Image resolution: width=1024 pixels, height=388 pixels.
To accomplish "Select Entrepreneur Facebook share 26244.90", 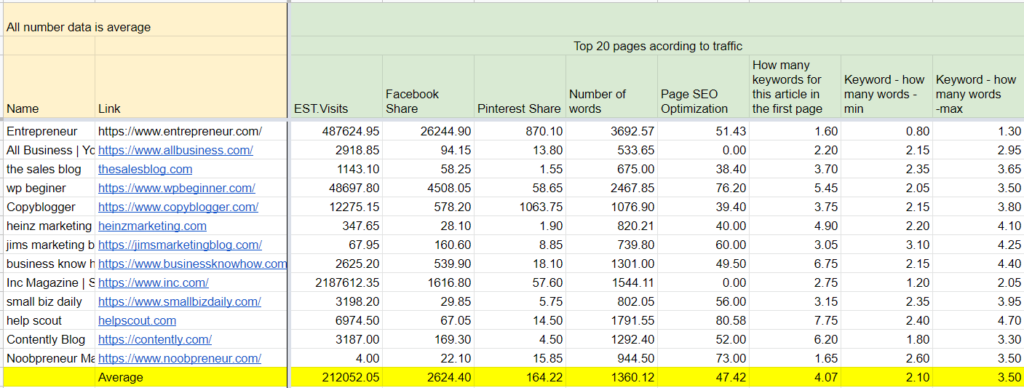I will pos(428,131).
